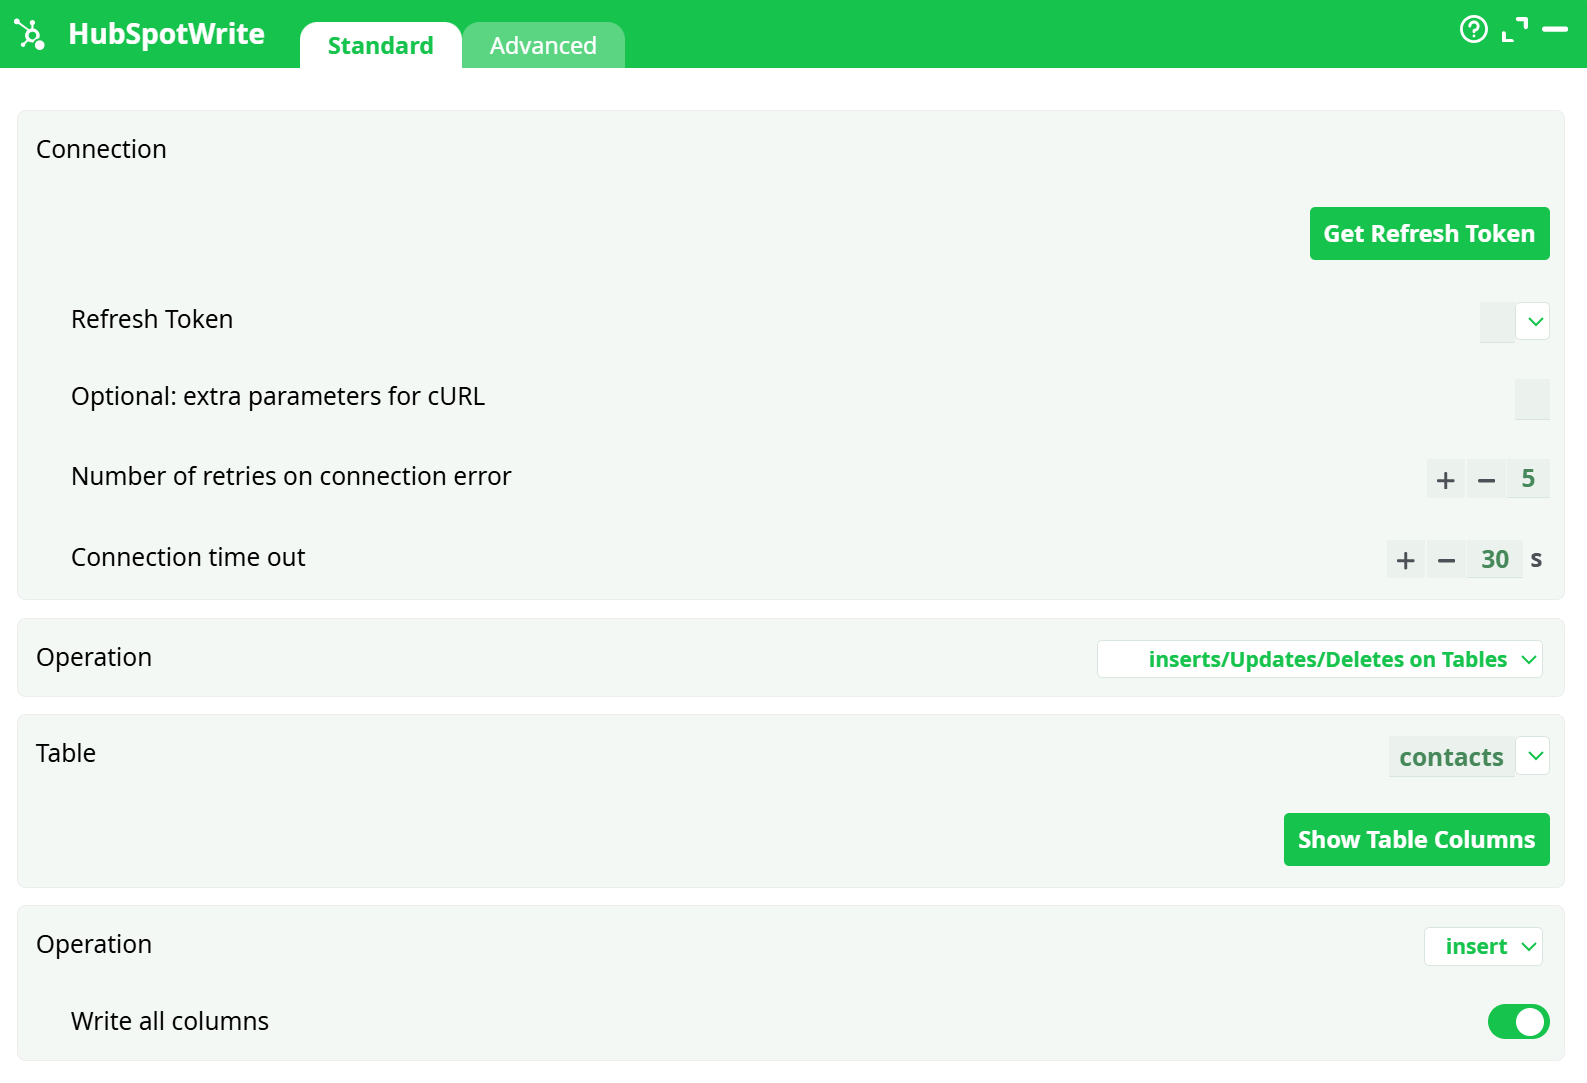Viewport: 1587px width, 1083px height.
Task: Click the HubSpot logo icon
Action: click(x=30, y=34)
